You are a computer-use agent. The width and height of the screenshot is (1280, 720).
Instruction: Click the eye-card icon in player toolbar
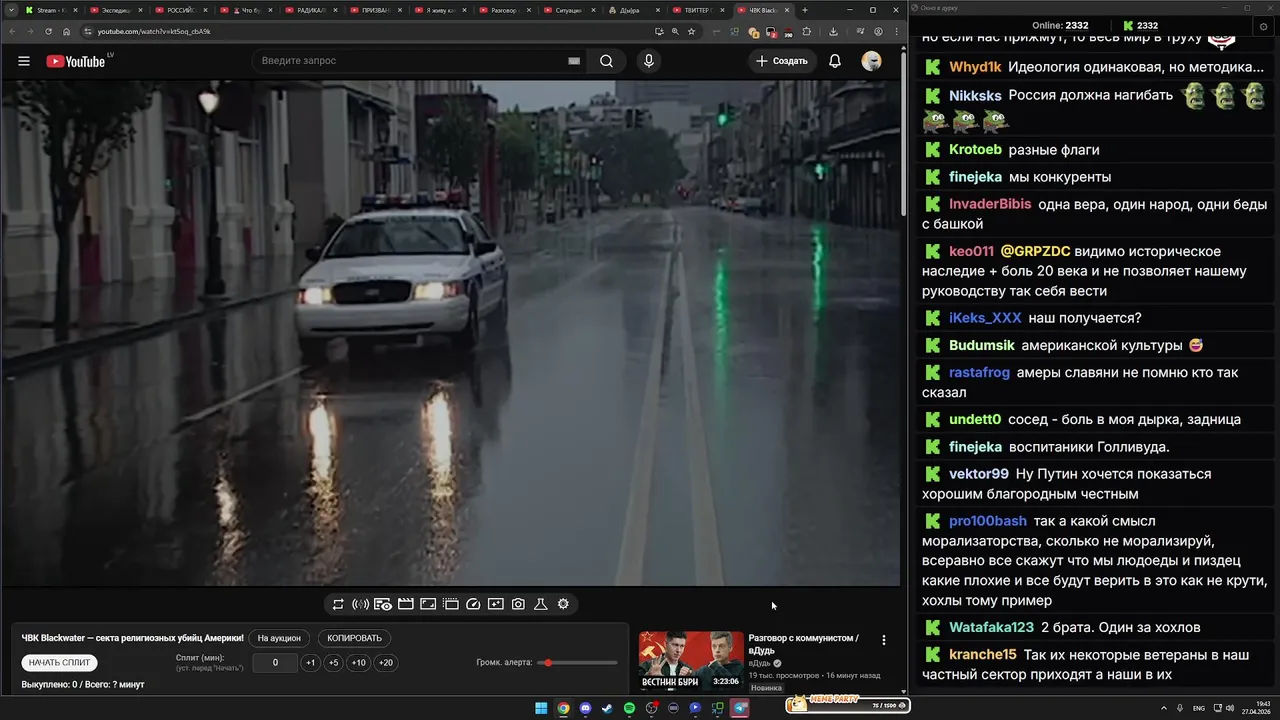click(x=383, y=604)
